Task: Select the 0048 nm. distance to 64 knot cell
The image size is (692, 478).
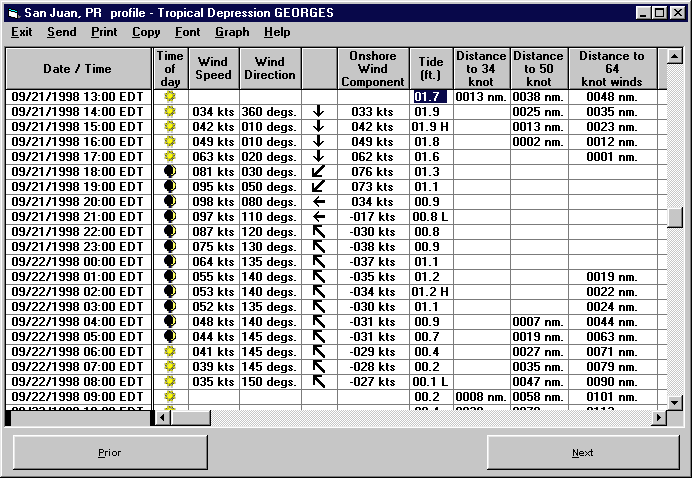Action: [613, 97]
